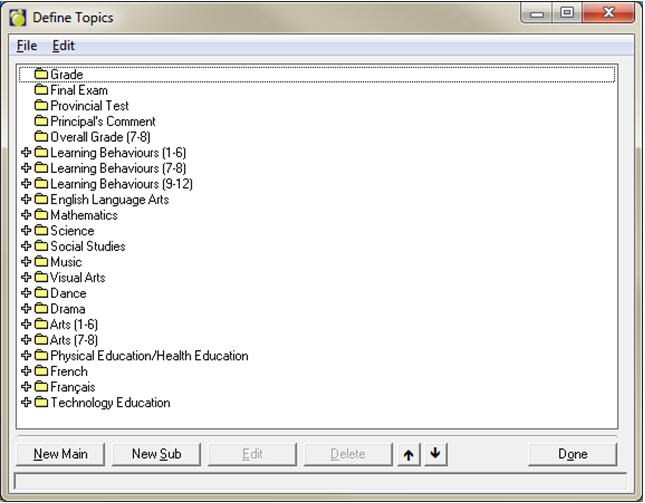Viewport: 645px width, 503px height.
Task: Click the New Sub button
Action: [156, 454]
